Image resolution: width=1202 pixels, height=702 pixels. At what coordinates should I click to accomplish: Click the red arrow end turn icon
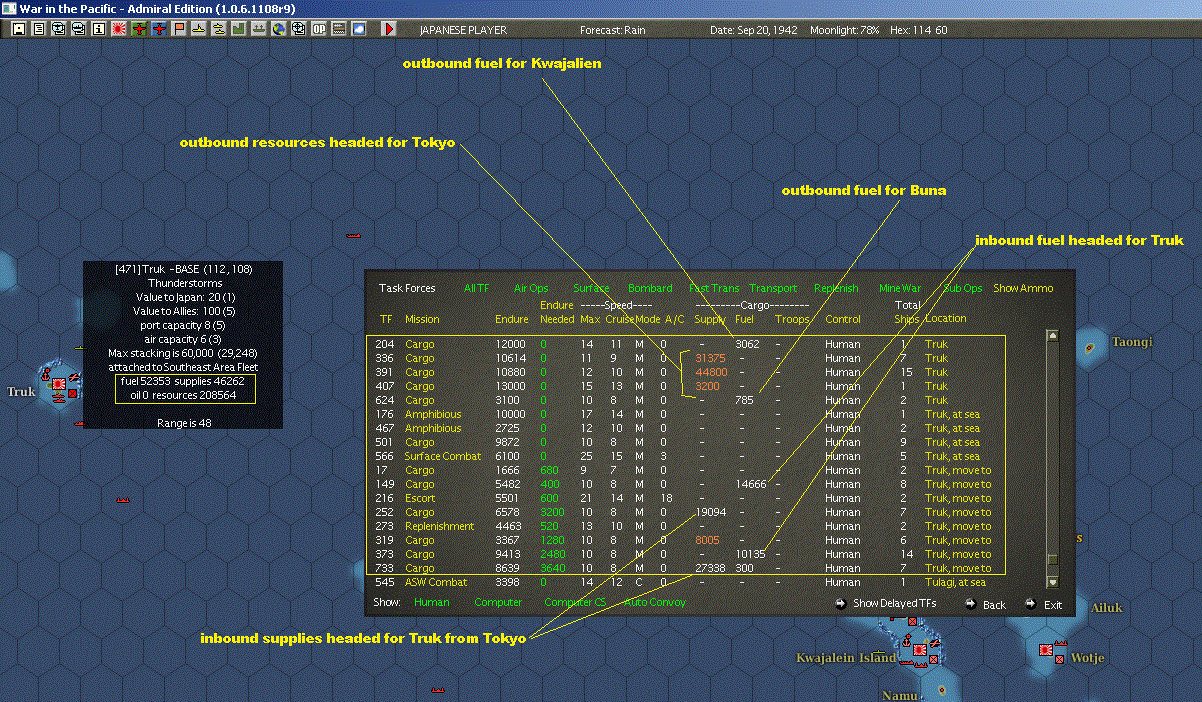pos(390,29)
